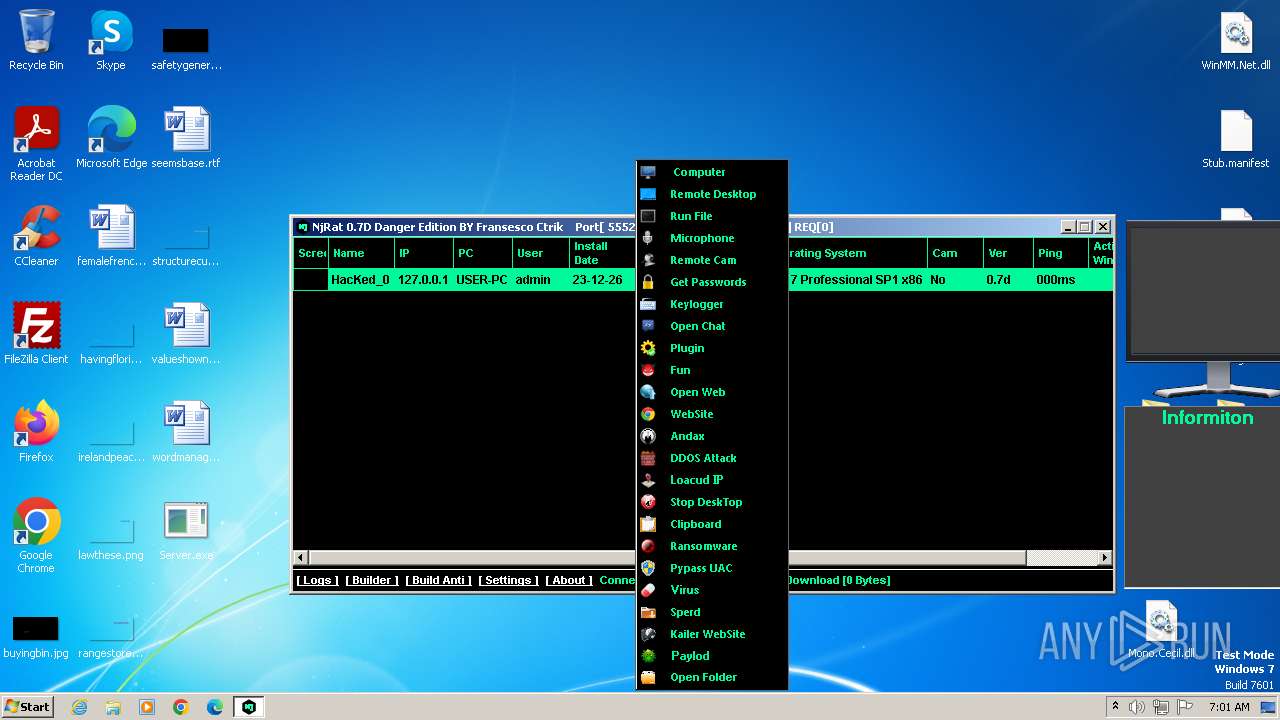The image size is (1280, 720).
Task: Choose the Sperd menu entry
Action: [x=712, y=612]
